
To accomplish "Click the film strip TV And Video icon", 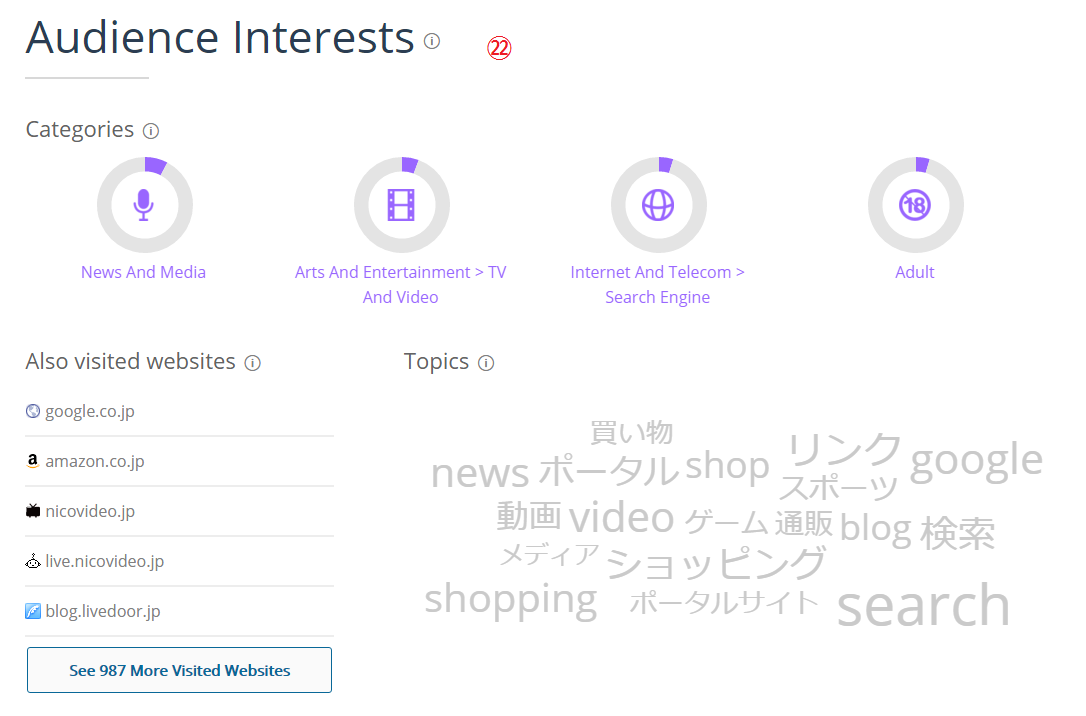I will [402, 205].
